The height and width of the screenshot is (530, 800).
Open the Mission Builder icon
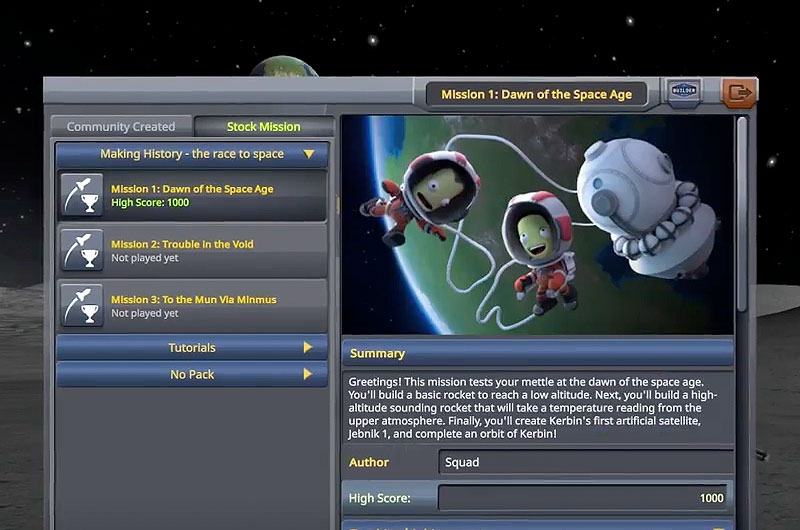(x=685, y=93)
